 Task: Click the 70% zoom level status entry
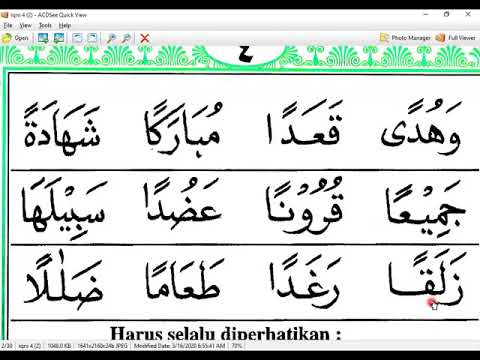click(x=236, y=346)
